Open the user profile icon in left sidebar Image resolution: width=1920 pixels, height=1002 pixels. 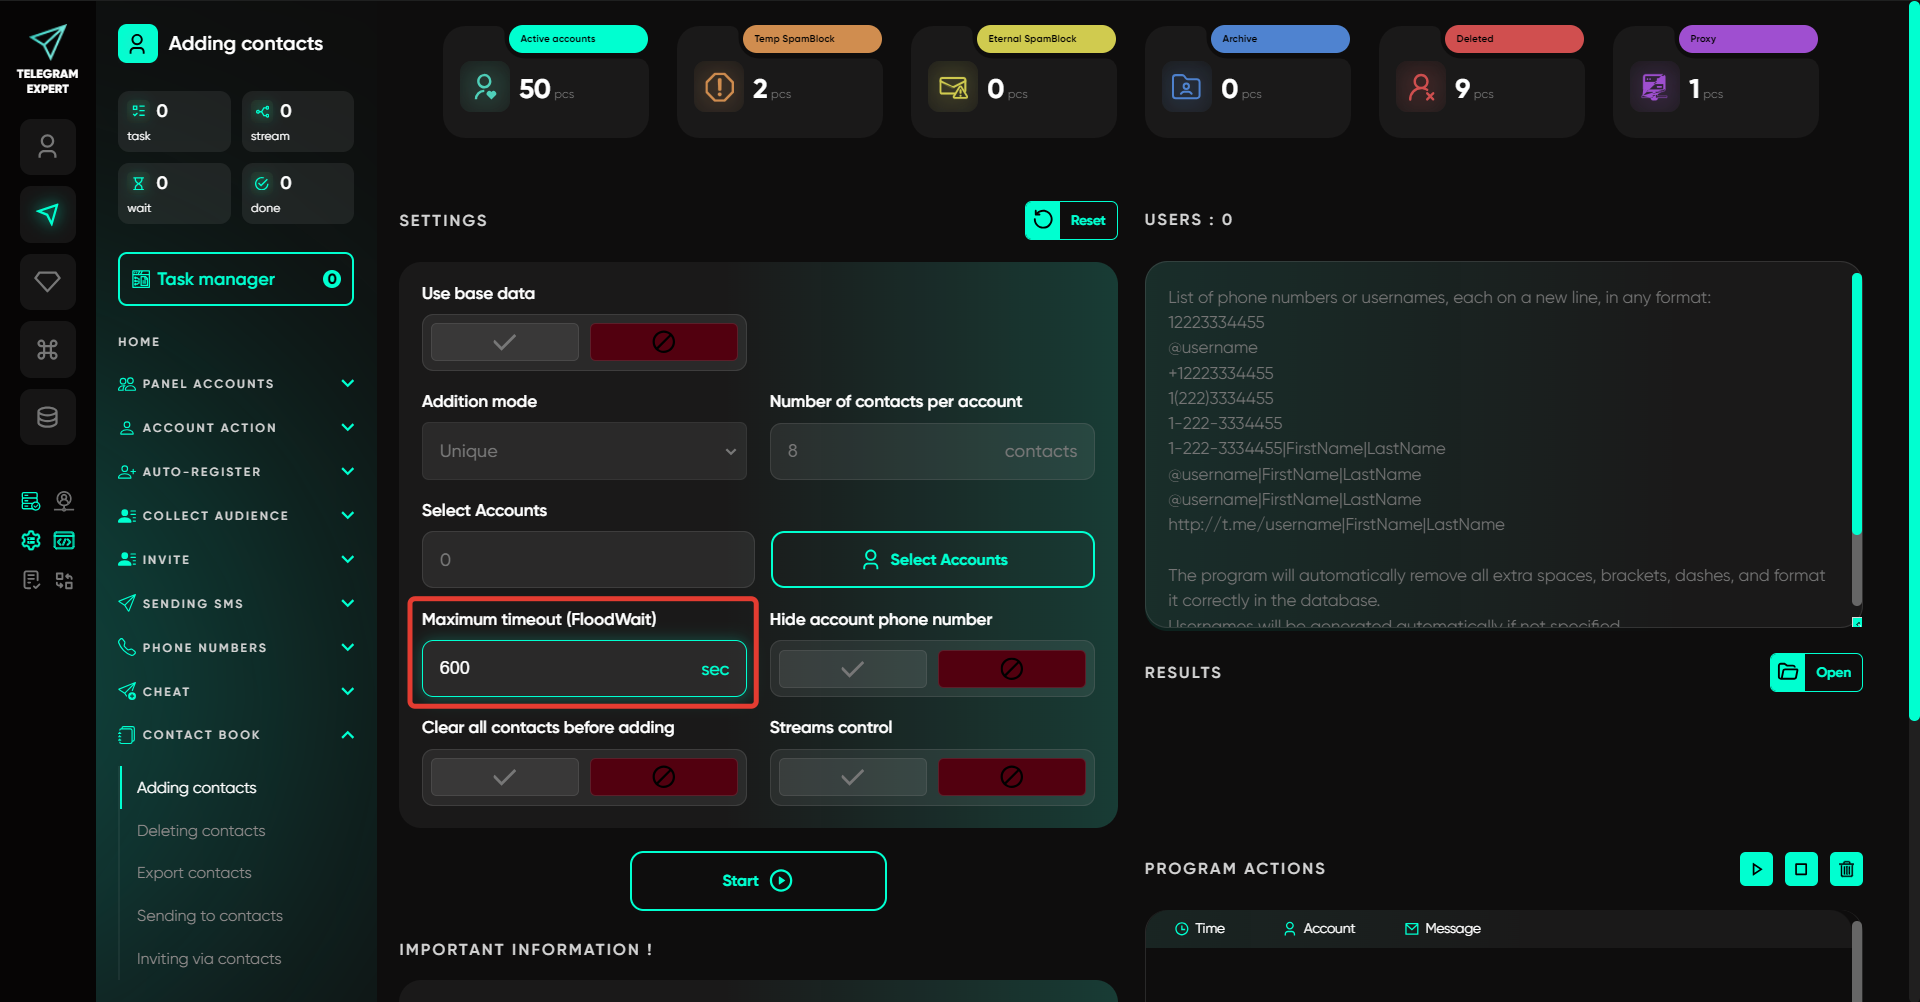click(x=47, y=147)
